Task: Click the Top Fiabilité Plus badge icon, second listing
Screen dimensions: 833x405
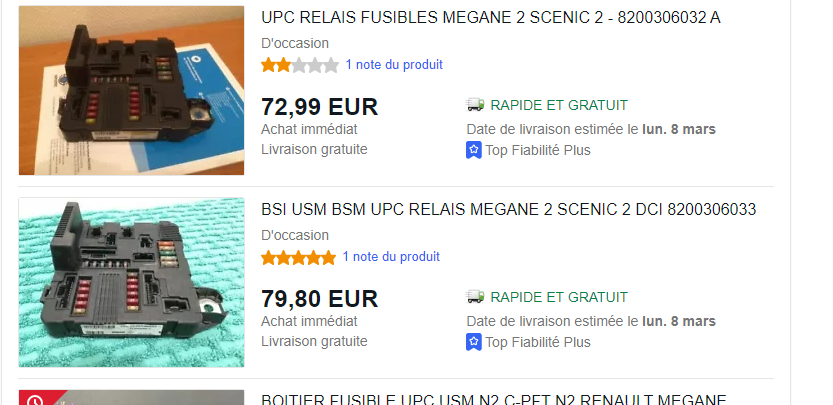Action: tap(473, 342)
